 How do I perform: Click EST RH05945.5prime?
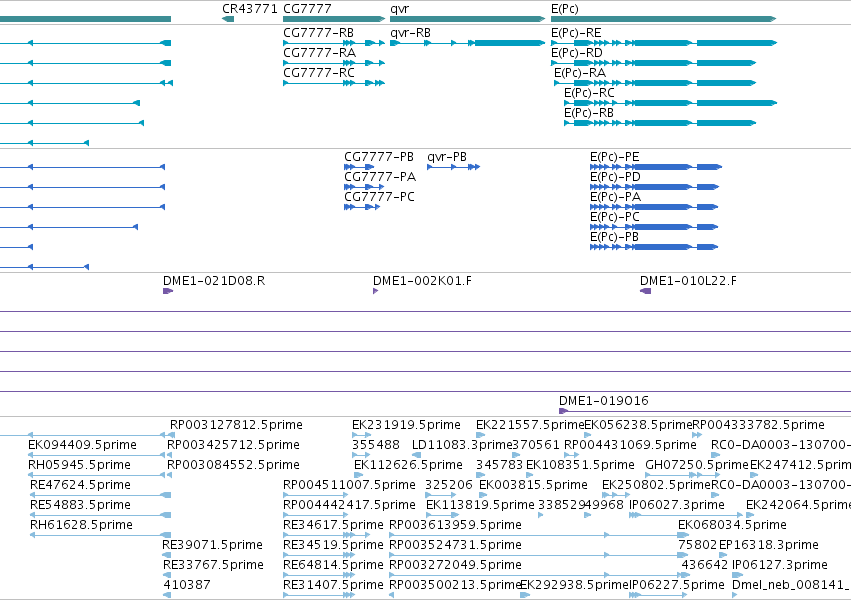click(79, 465)
